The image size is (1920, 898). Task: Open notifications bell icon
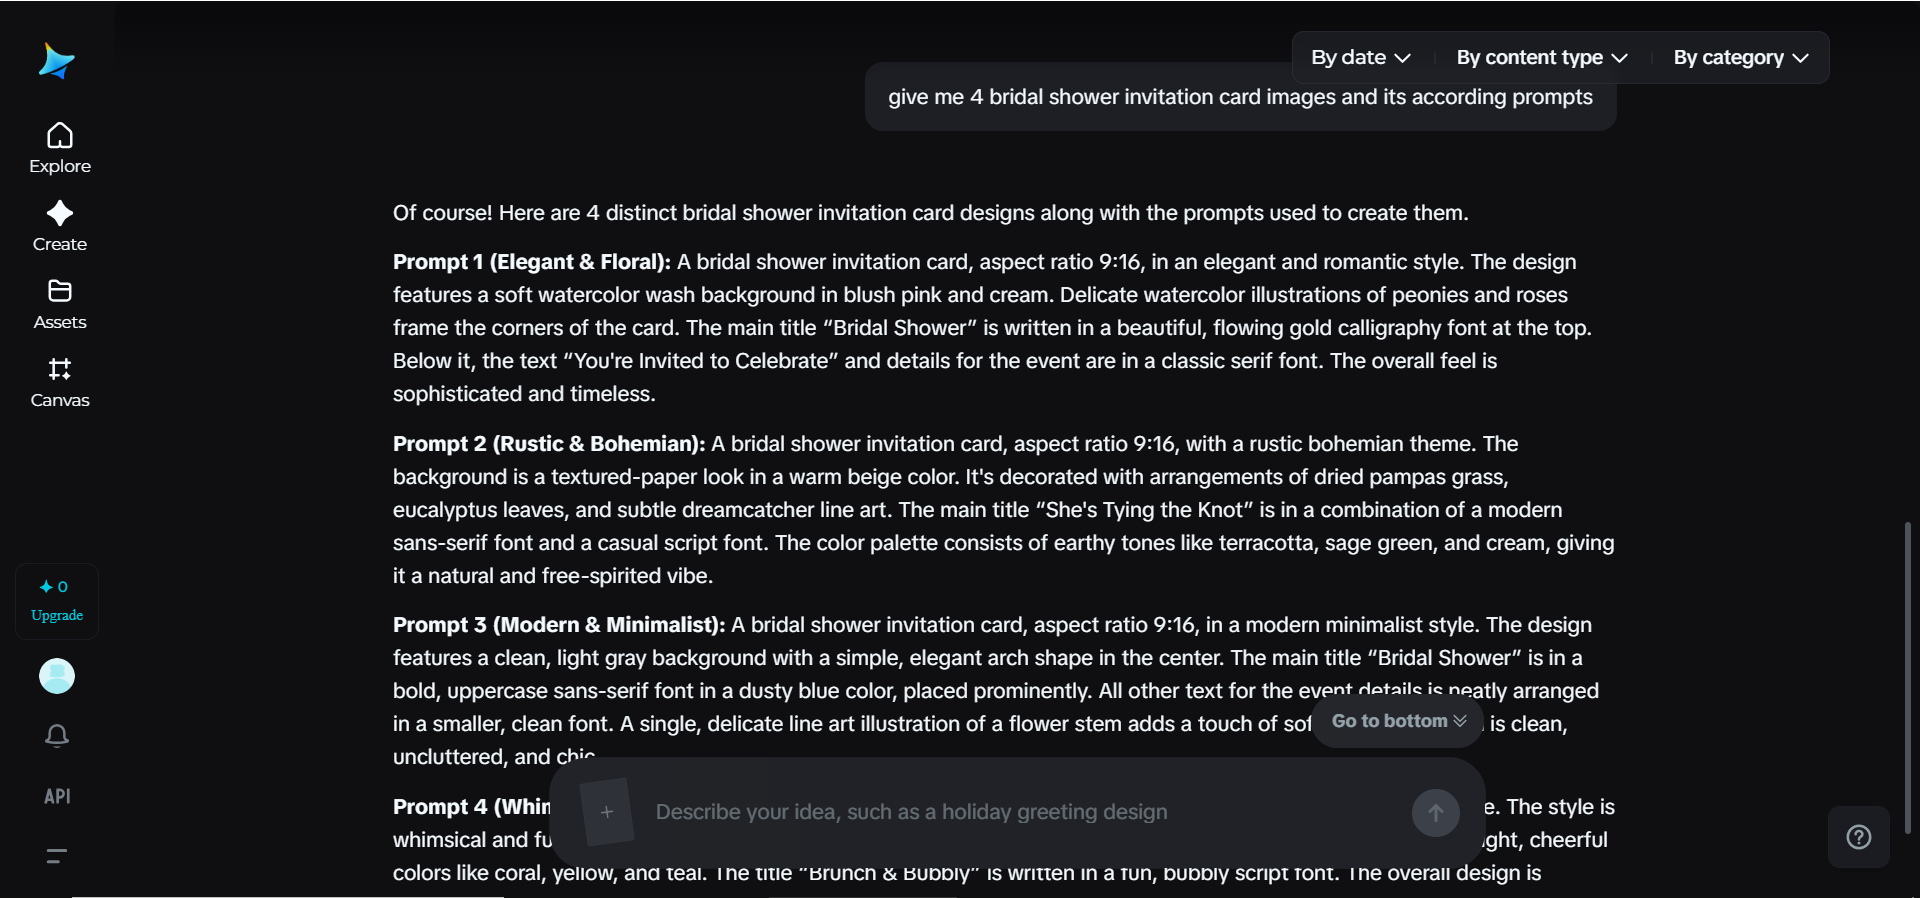pyautogui.click(x=57, y=736)
